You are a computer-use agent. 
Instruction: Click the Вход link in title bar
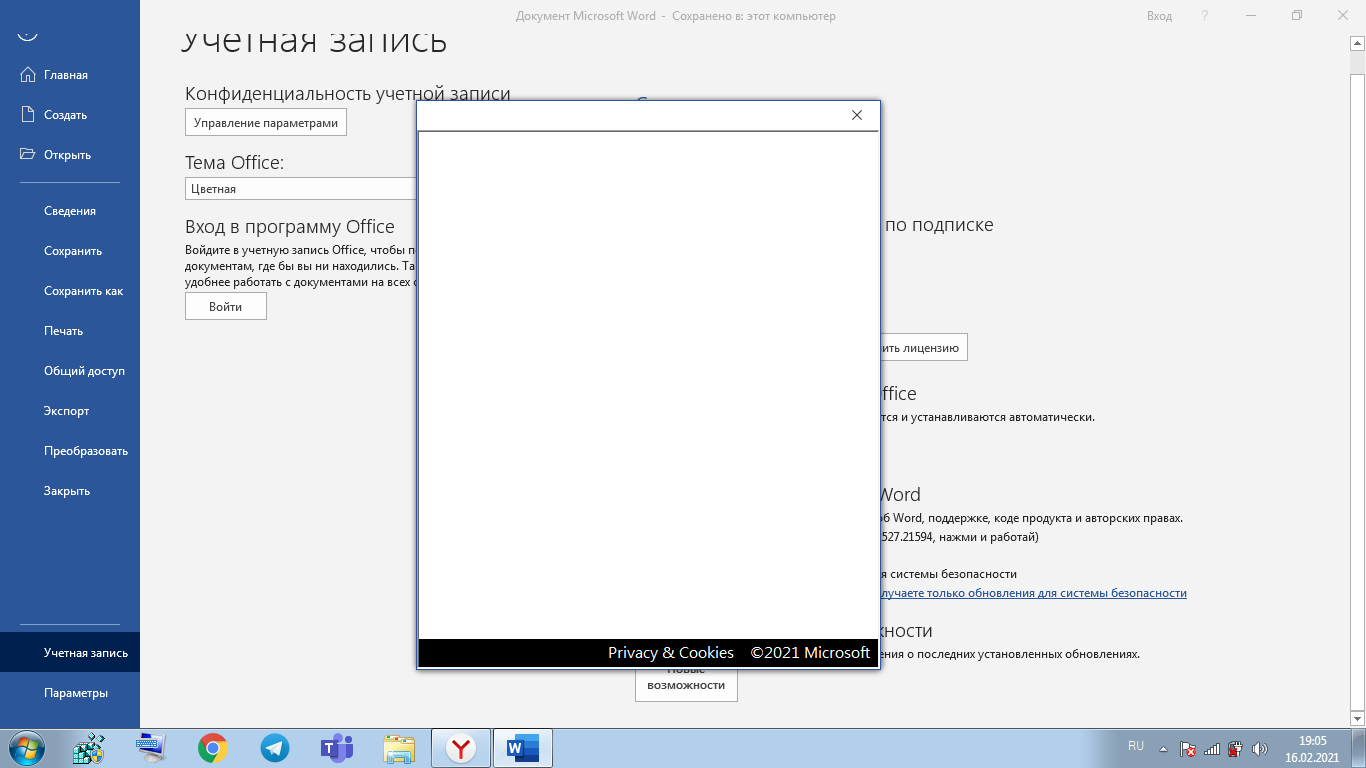click(1159, 16)
